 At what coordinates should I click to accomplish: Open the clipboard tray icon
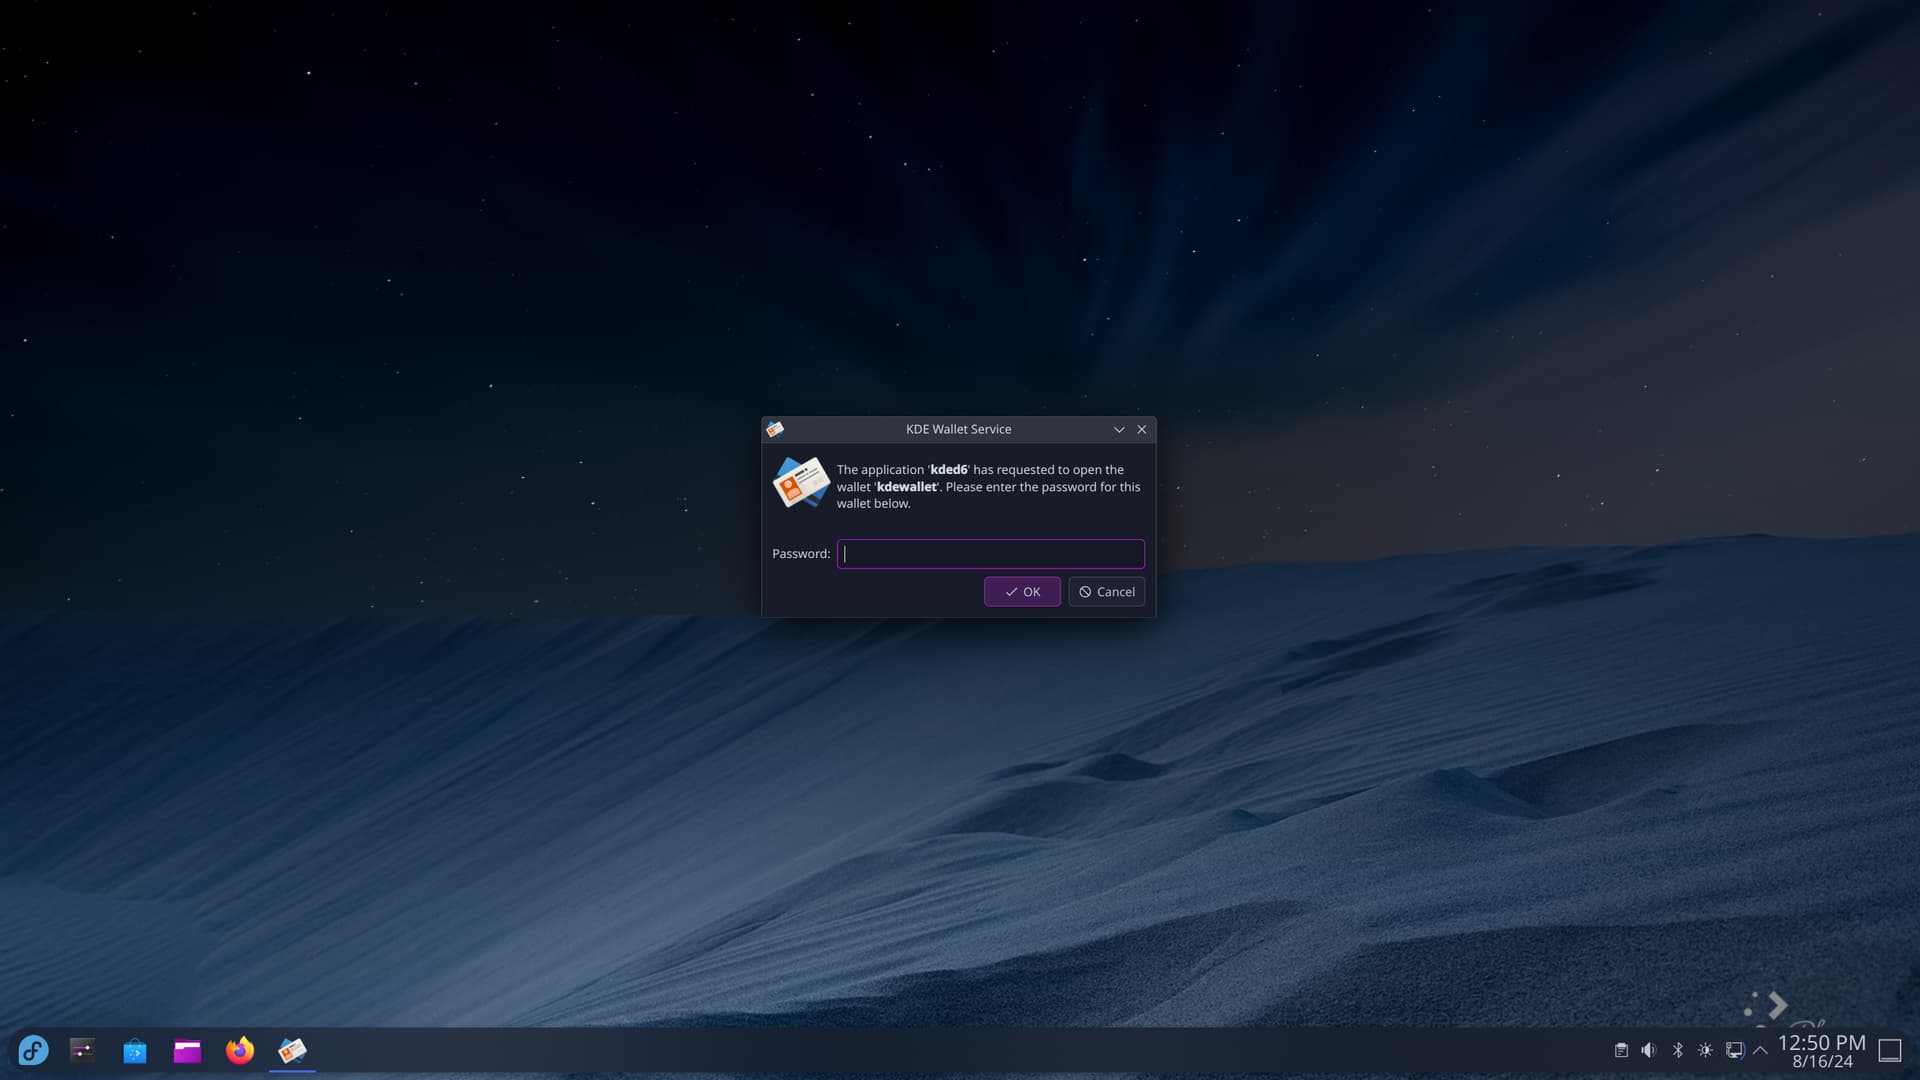(1621, 1050)
